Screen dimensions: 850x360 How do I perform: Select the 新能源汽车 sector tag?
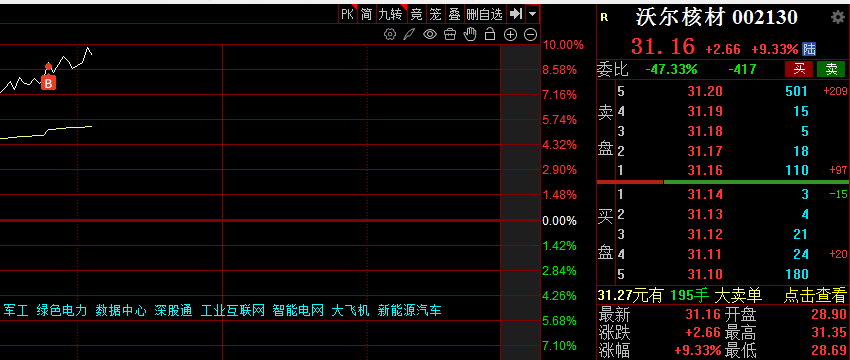pyautogui.click(x=410, y=311)
